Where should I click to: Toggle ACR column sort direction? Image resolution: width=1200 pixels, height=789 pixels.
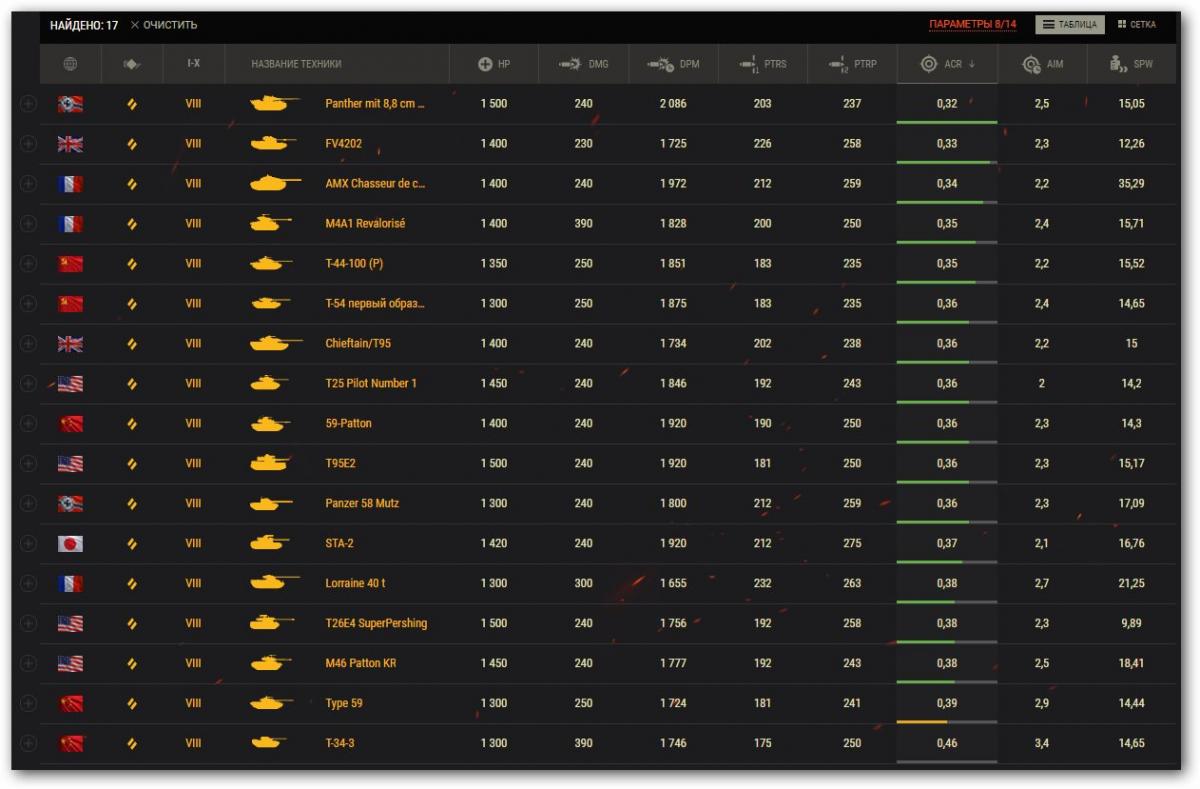[x=947, y=64]
